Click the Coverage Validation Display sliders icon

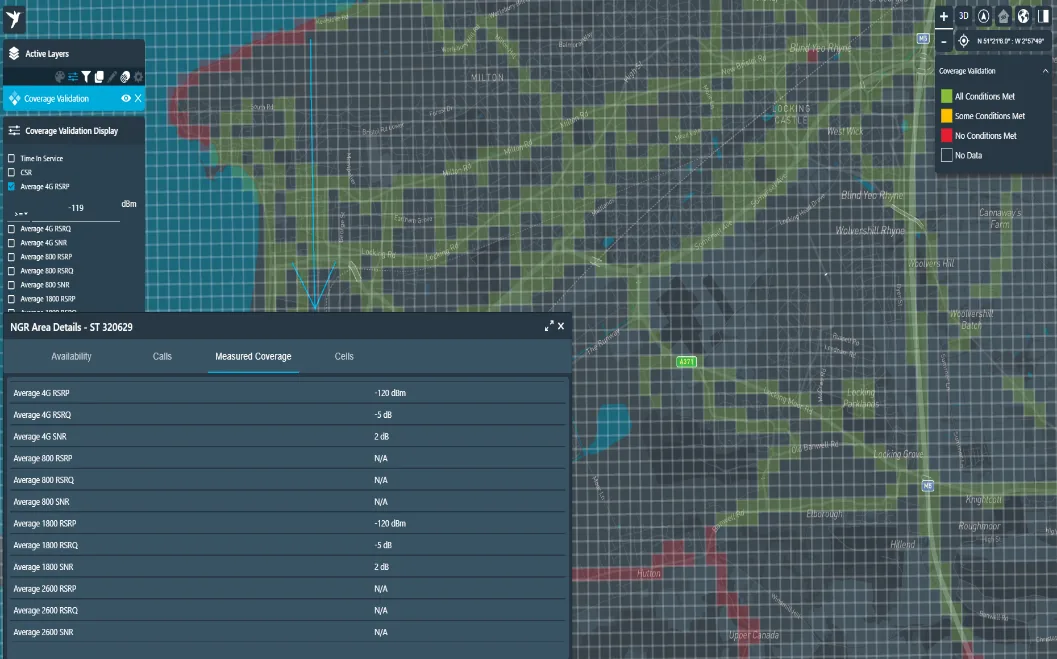(13, 131)
